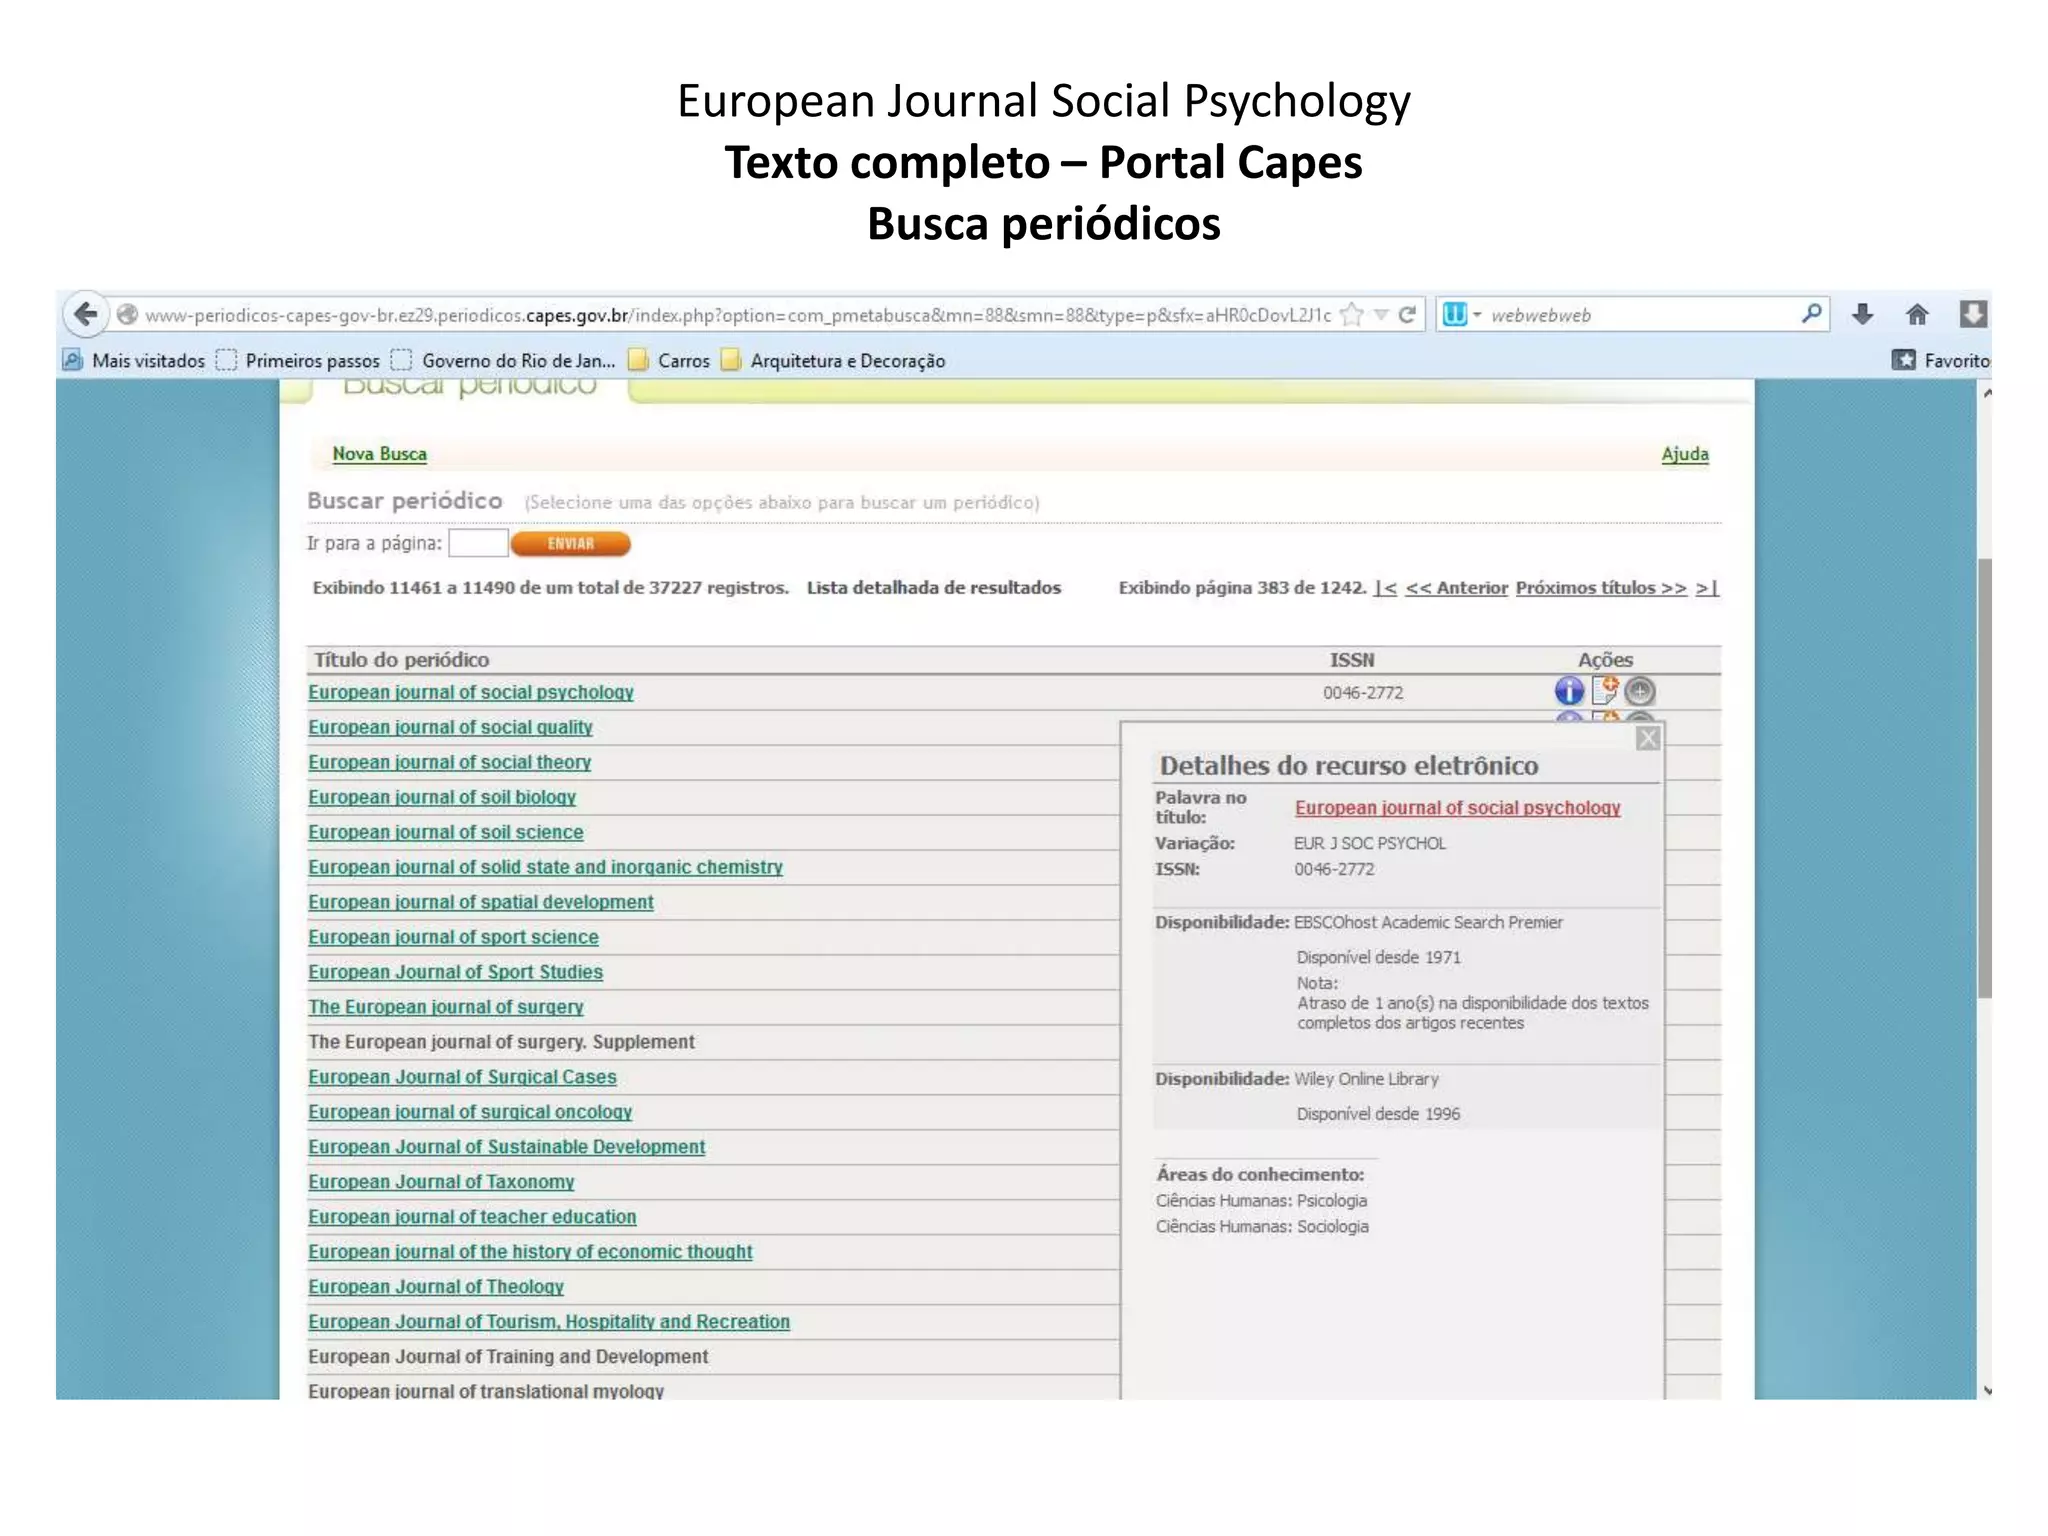
Task: Click the Nova Busca link
Action: (380, 454)
